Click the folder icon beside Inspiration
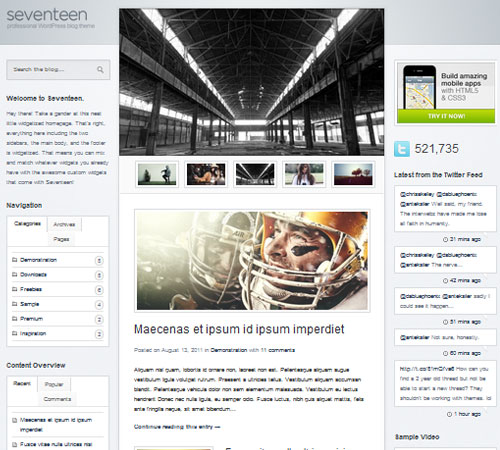The width and height of the screenshot is (500, 450). (15, 333)
